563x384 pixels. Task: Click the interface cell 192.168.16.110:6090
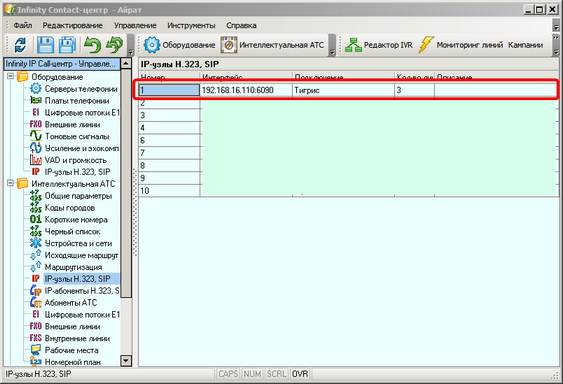click(x=246, y=90)
